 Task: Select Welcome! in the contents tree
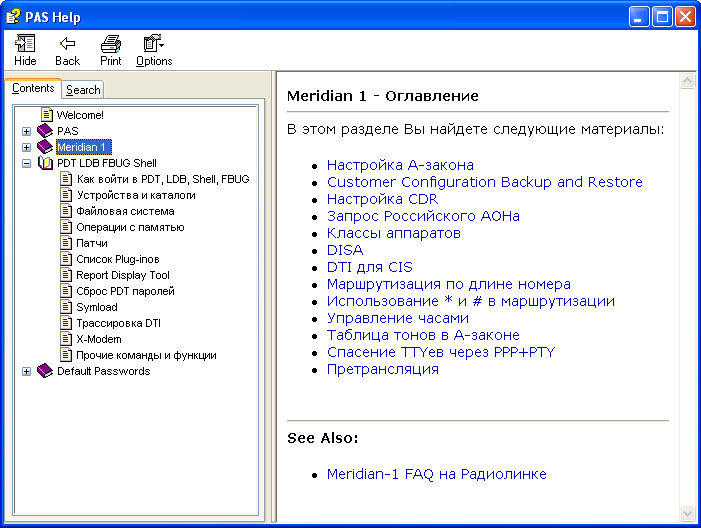80,115
